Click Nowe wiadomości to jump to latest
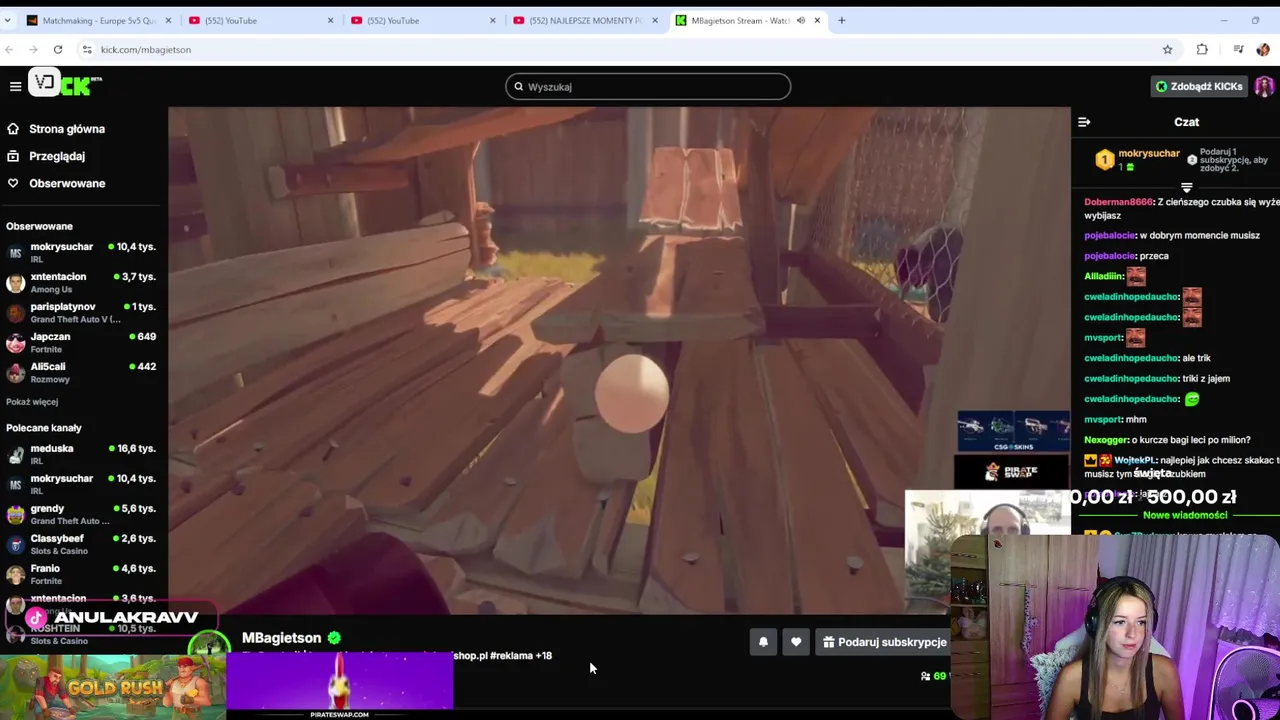Screen dimensions: 1280x720 [x=1185, y=515]
